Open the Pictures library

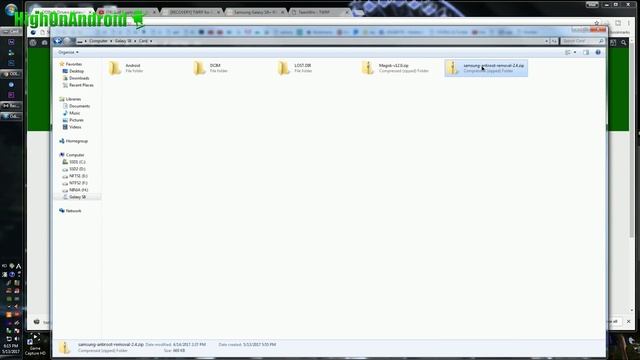(x=73, y=120)
